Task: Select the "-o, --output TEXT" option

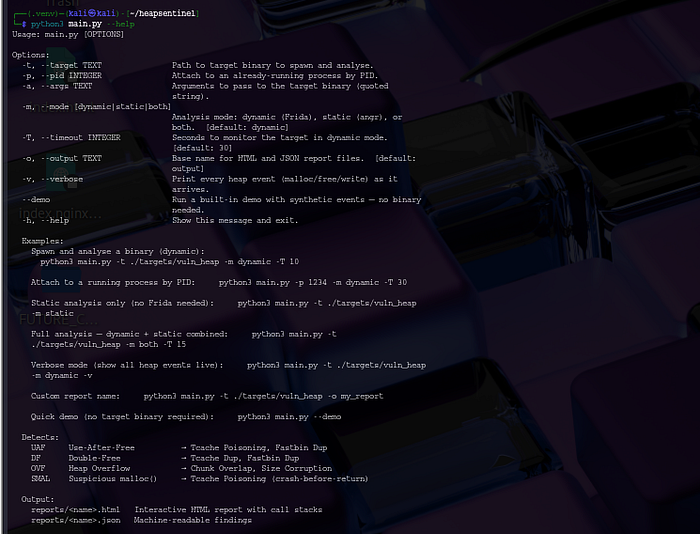Action: 62,158
